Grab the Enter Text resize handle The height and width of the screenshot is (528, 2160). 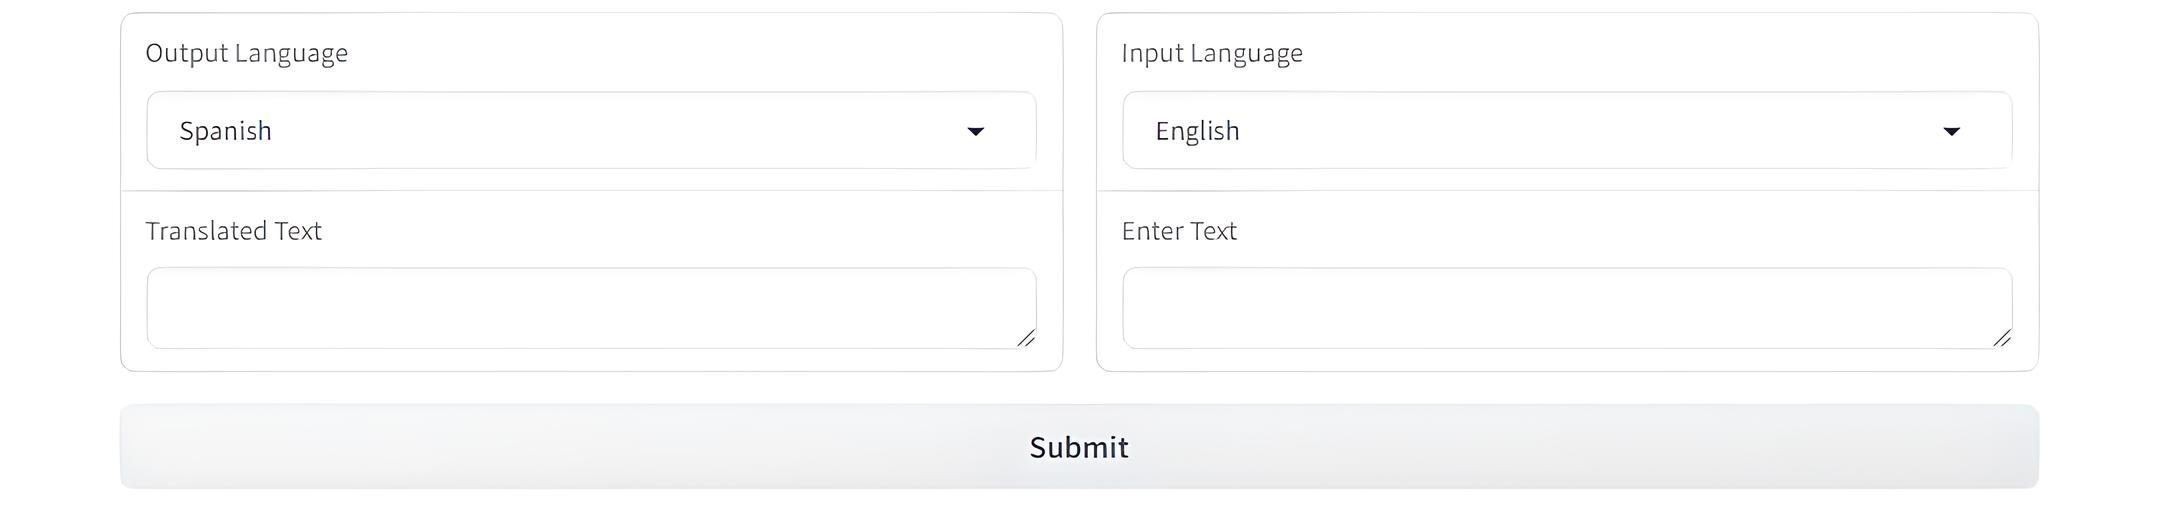point(2002,339)
